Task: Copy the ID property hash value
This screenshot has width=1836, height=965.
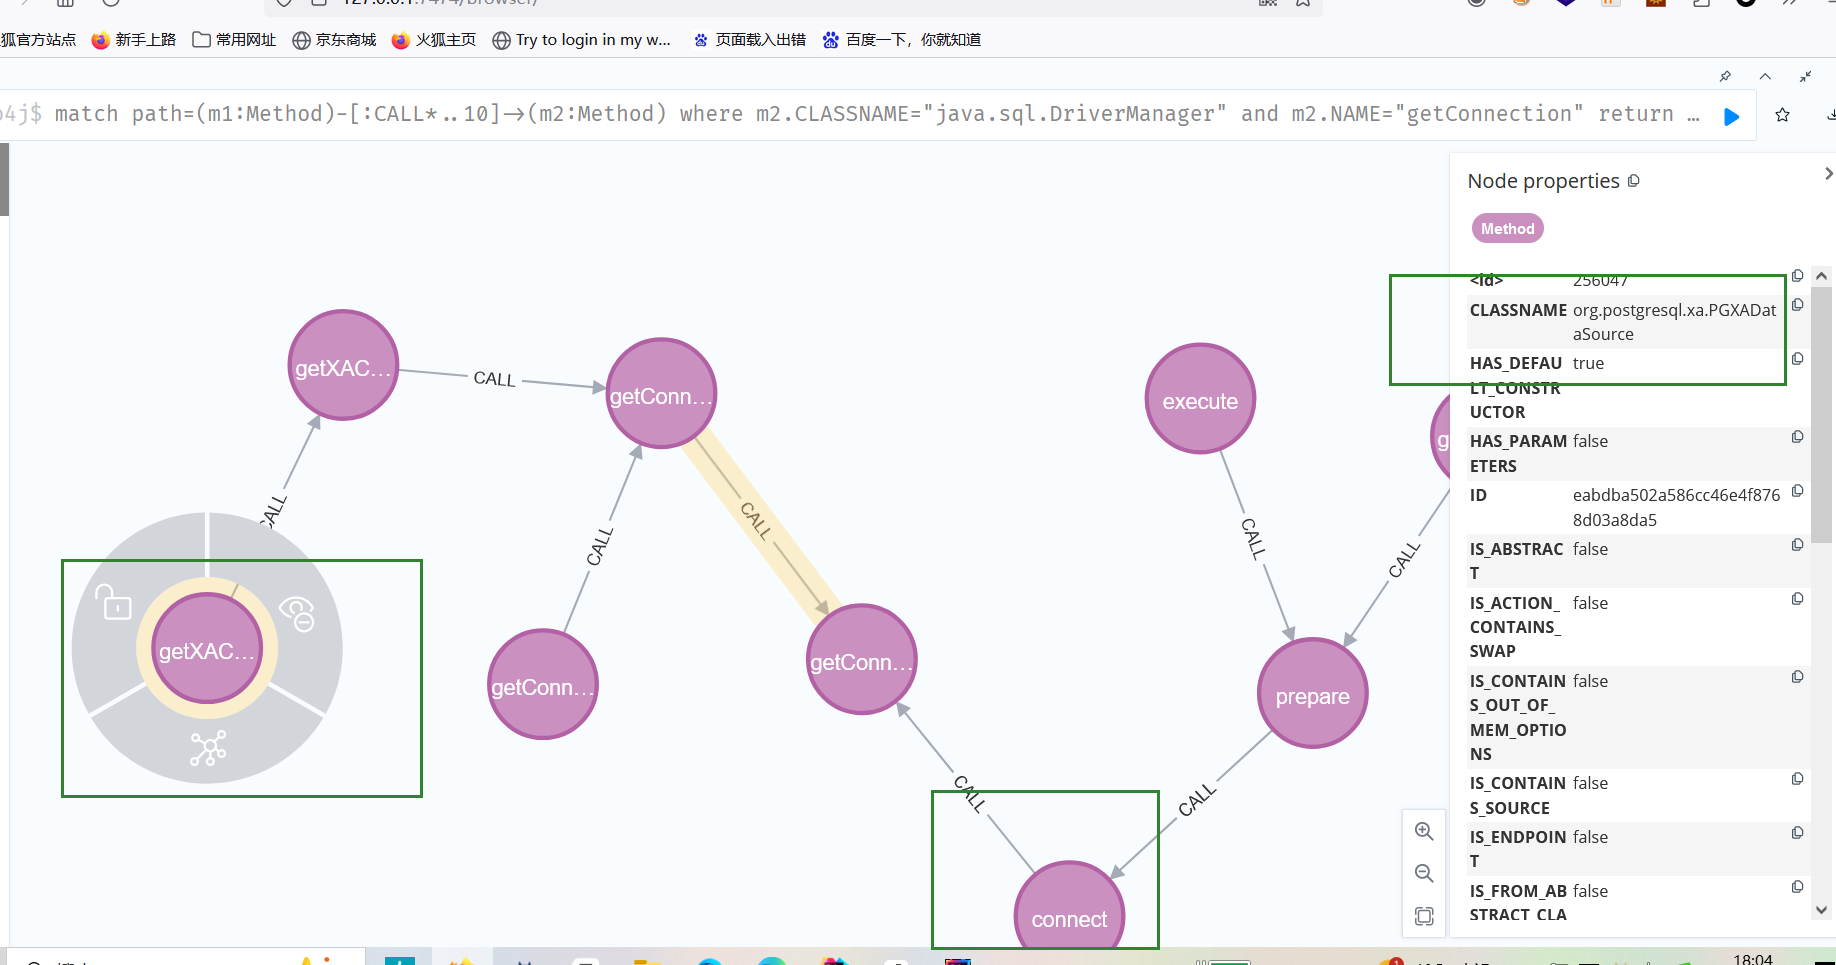Action: coord(1797,491)
